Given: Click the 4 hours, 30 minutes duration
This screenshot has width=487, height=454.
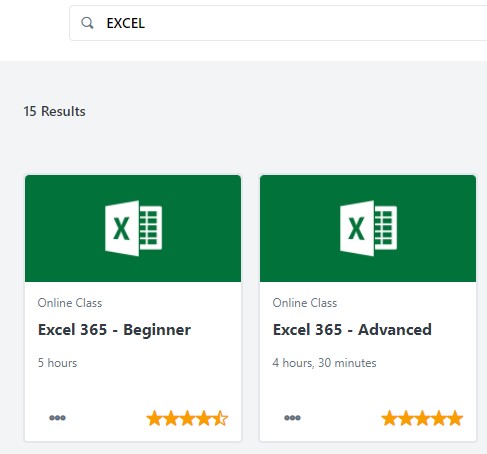Looking at the screenshot, I should tap(324, 363).
